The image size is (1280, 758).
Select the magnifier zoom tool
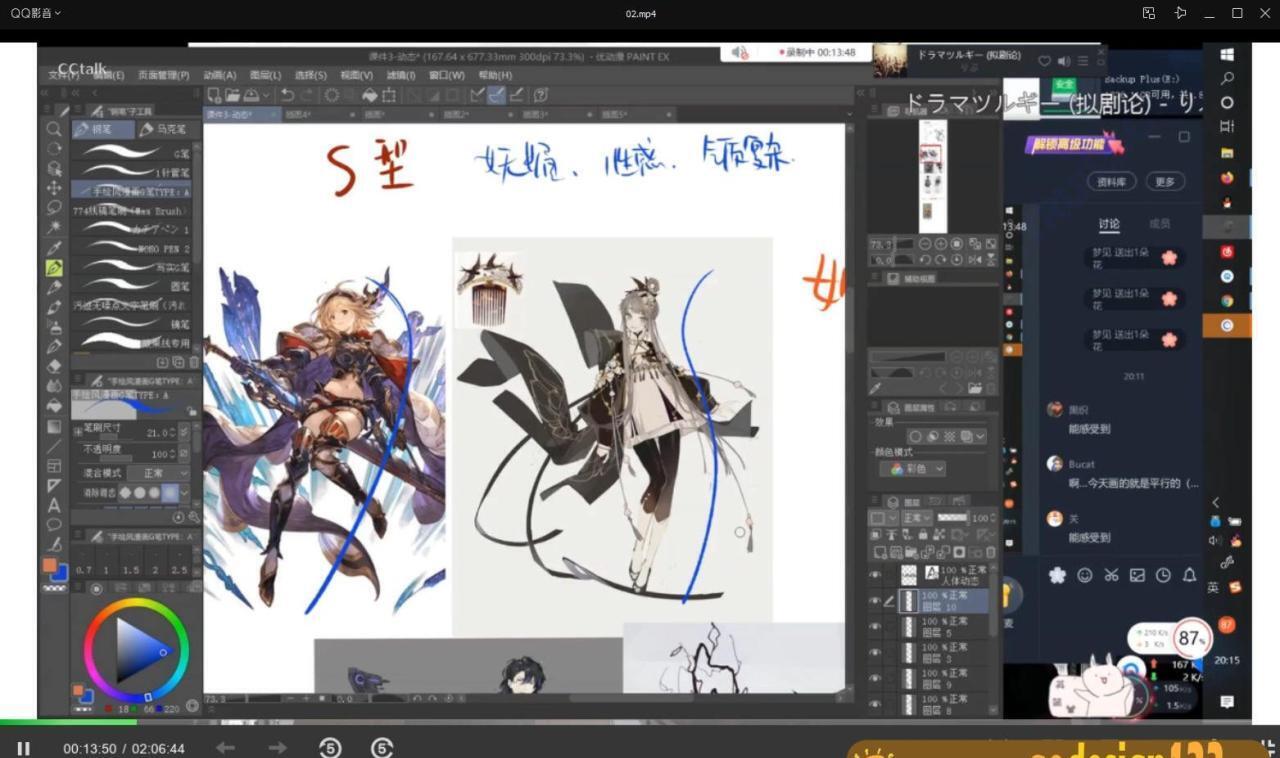54,129
